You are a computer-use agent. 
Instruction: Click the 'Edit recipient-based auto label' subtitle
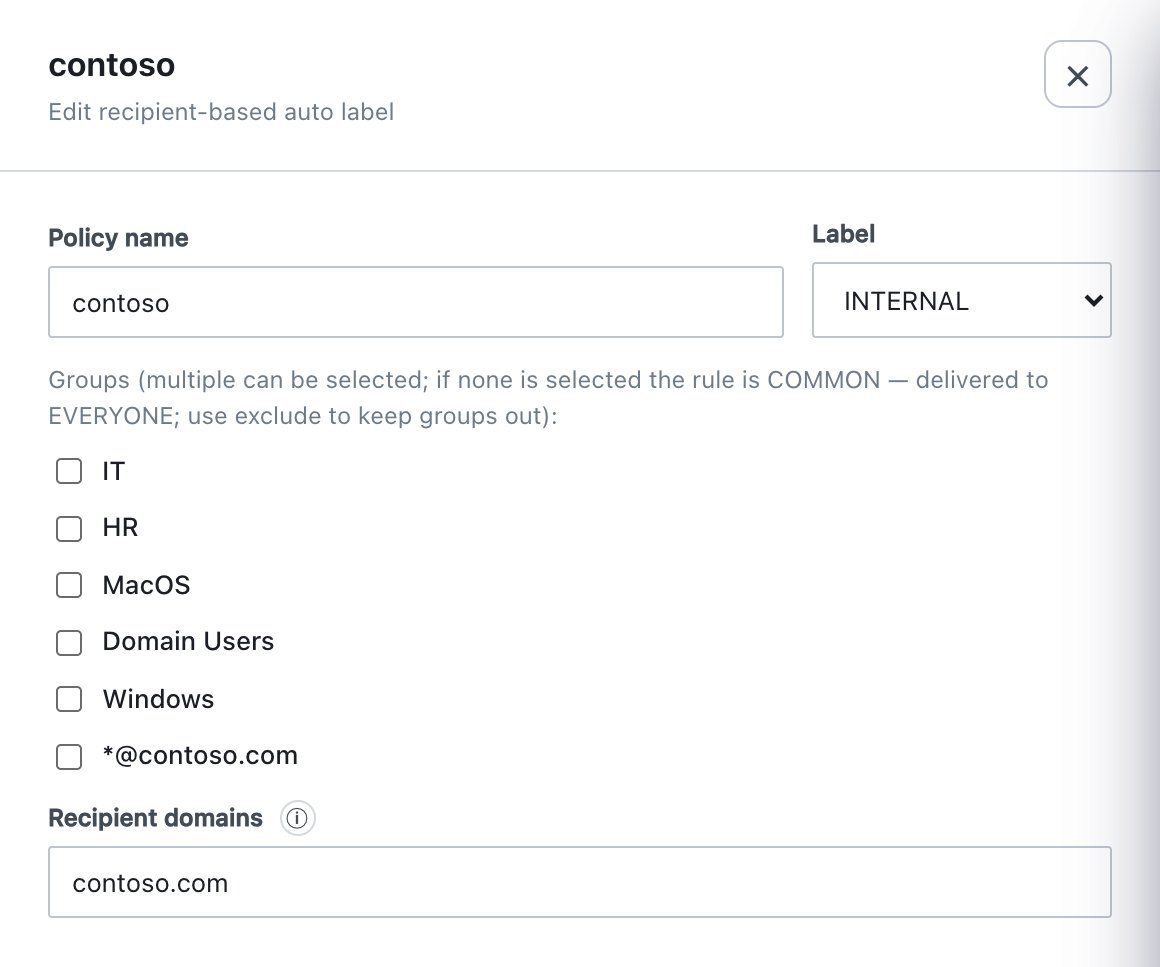click(x=221, y=112)
